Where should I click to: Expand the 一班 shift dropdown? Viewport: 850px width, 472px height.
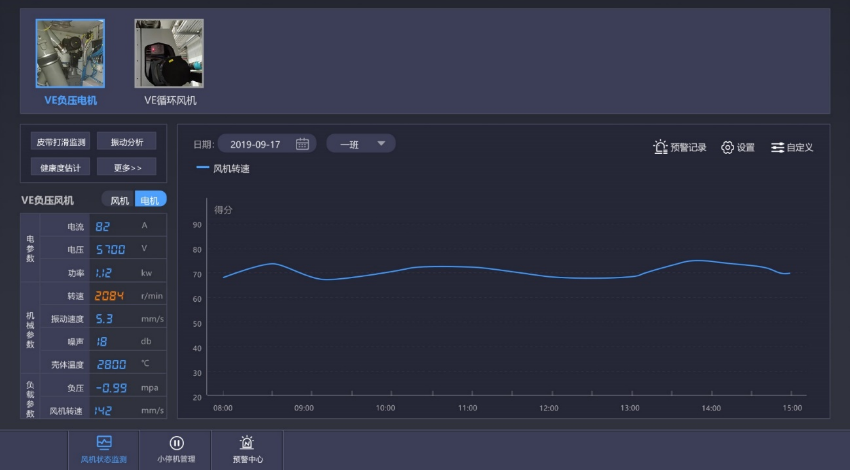361,144
